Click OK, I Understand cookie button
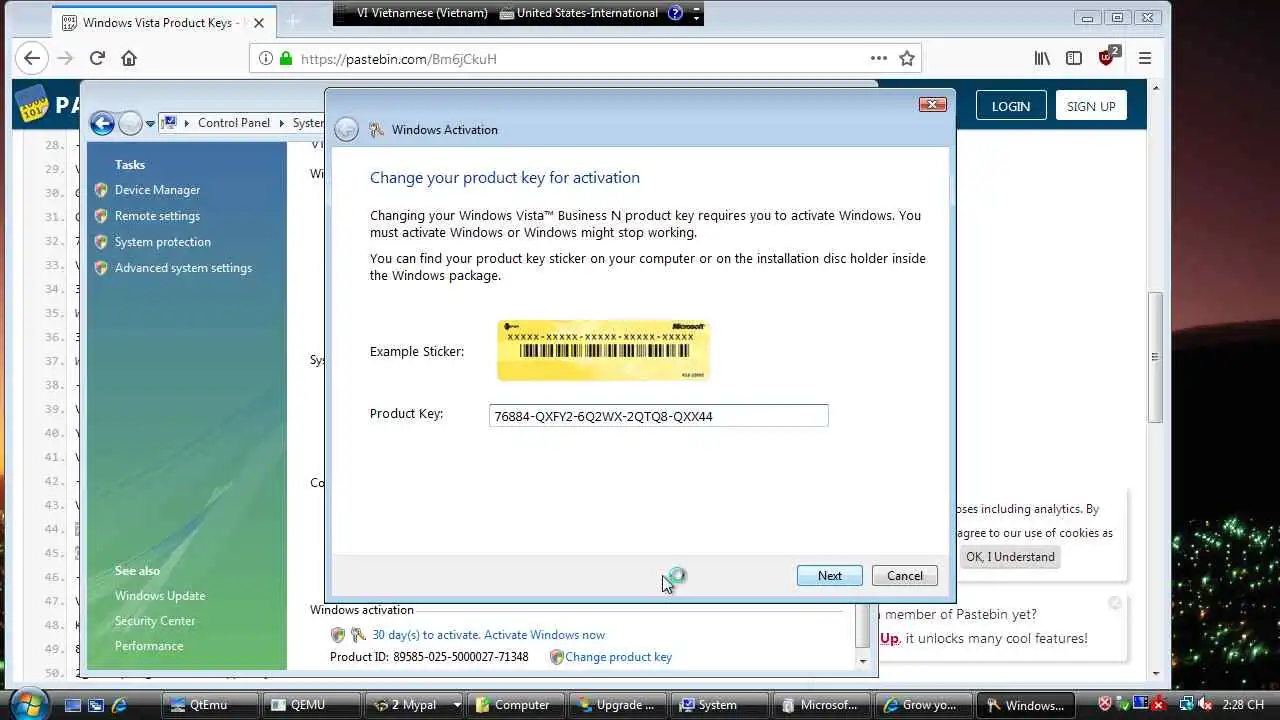 coord(1009,557)
